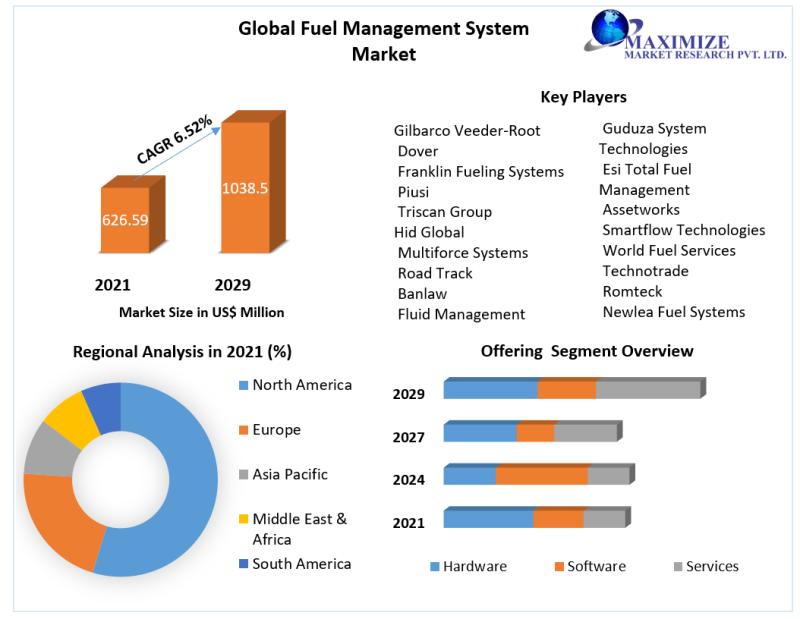This screenshot has height=619, width=800.
Task: Click "Gilbarco Veeder-Root" in the key players list
Action: point(467,131)
